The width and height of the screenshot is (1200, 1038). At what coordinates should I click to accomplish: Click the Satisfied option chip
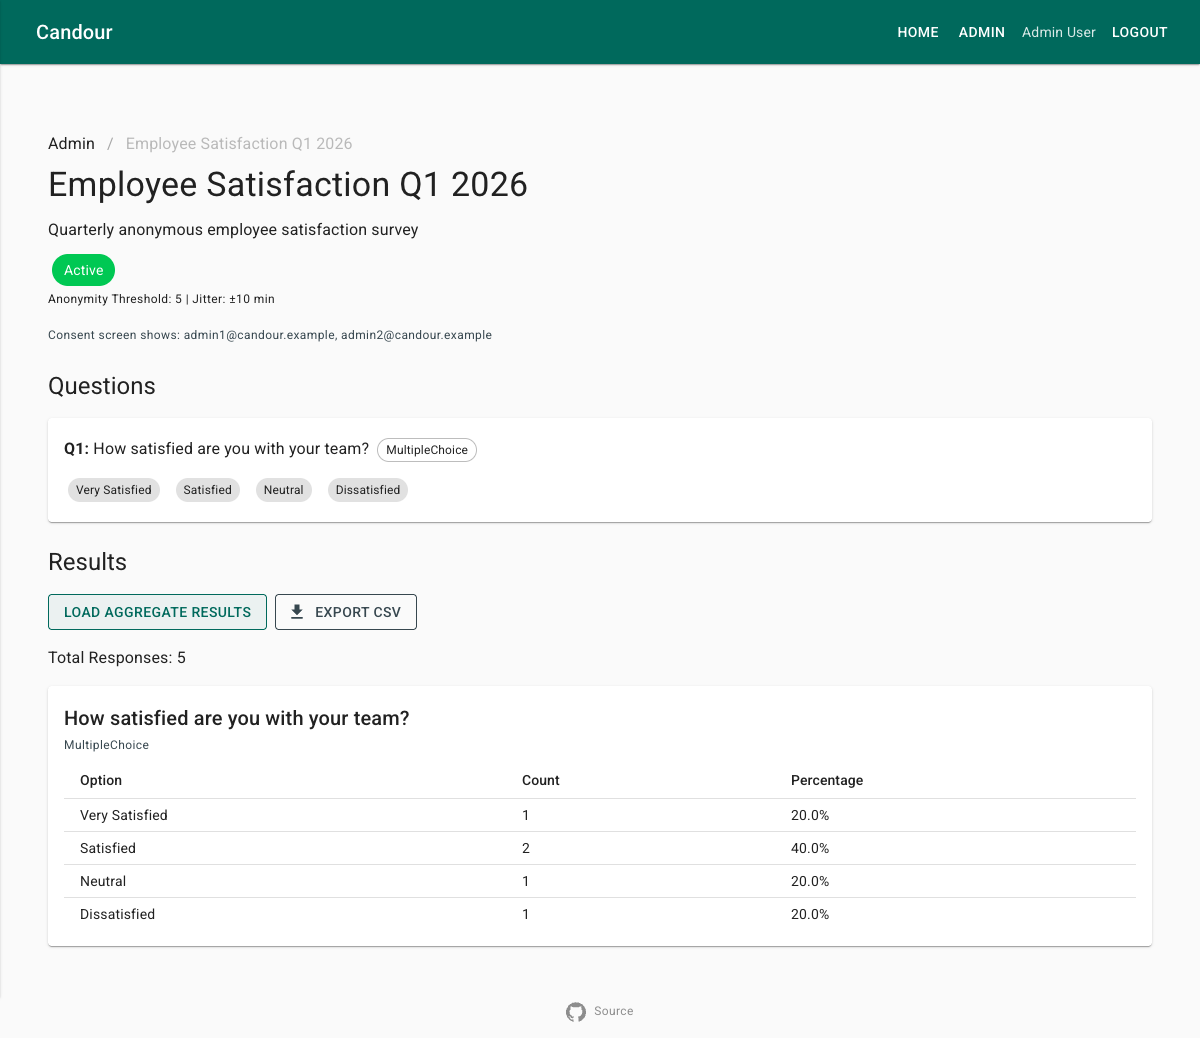(x=208, y=490)
